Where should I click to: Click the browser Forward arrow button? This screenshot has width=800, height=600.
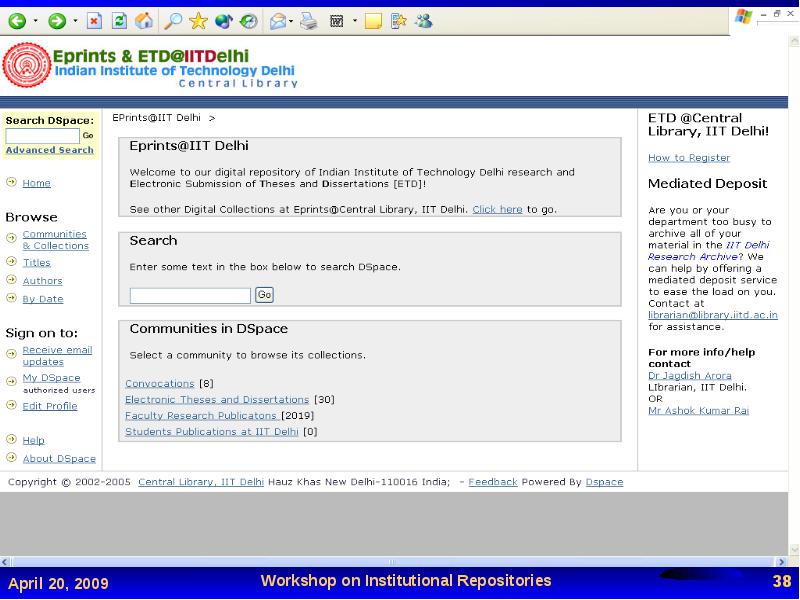pyautogui.click(x=57, y=21)
